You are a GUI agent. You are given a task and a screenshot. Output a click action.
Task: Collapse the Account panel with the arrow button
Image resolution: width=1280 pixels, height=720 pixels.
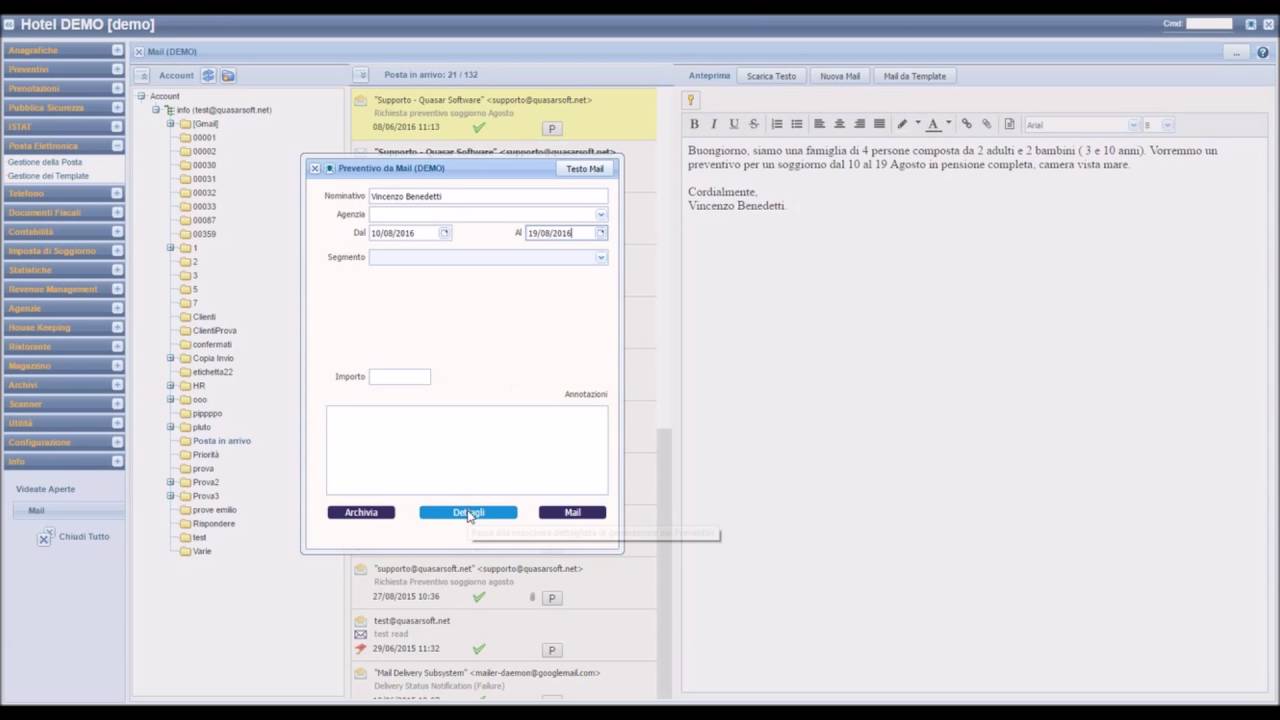(x=143, y=75)
